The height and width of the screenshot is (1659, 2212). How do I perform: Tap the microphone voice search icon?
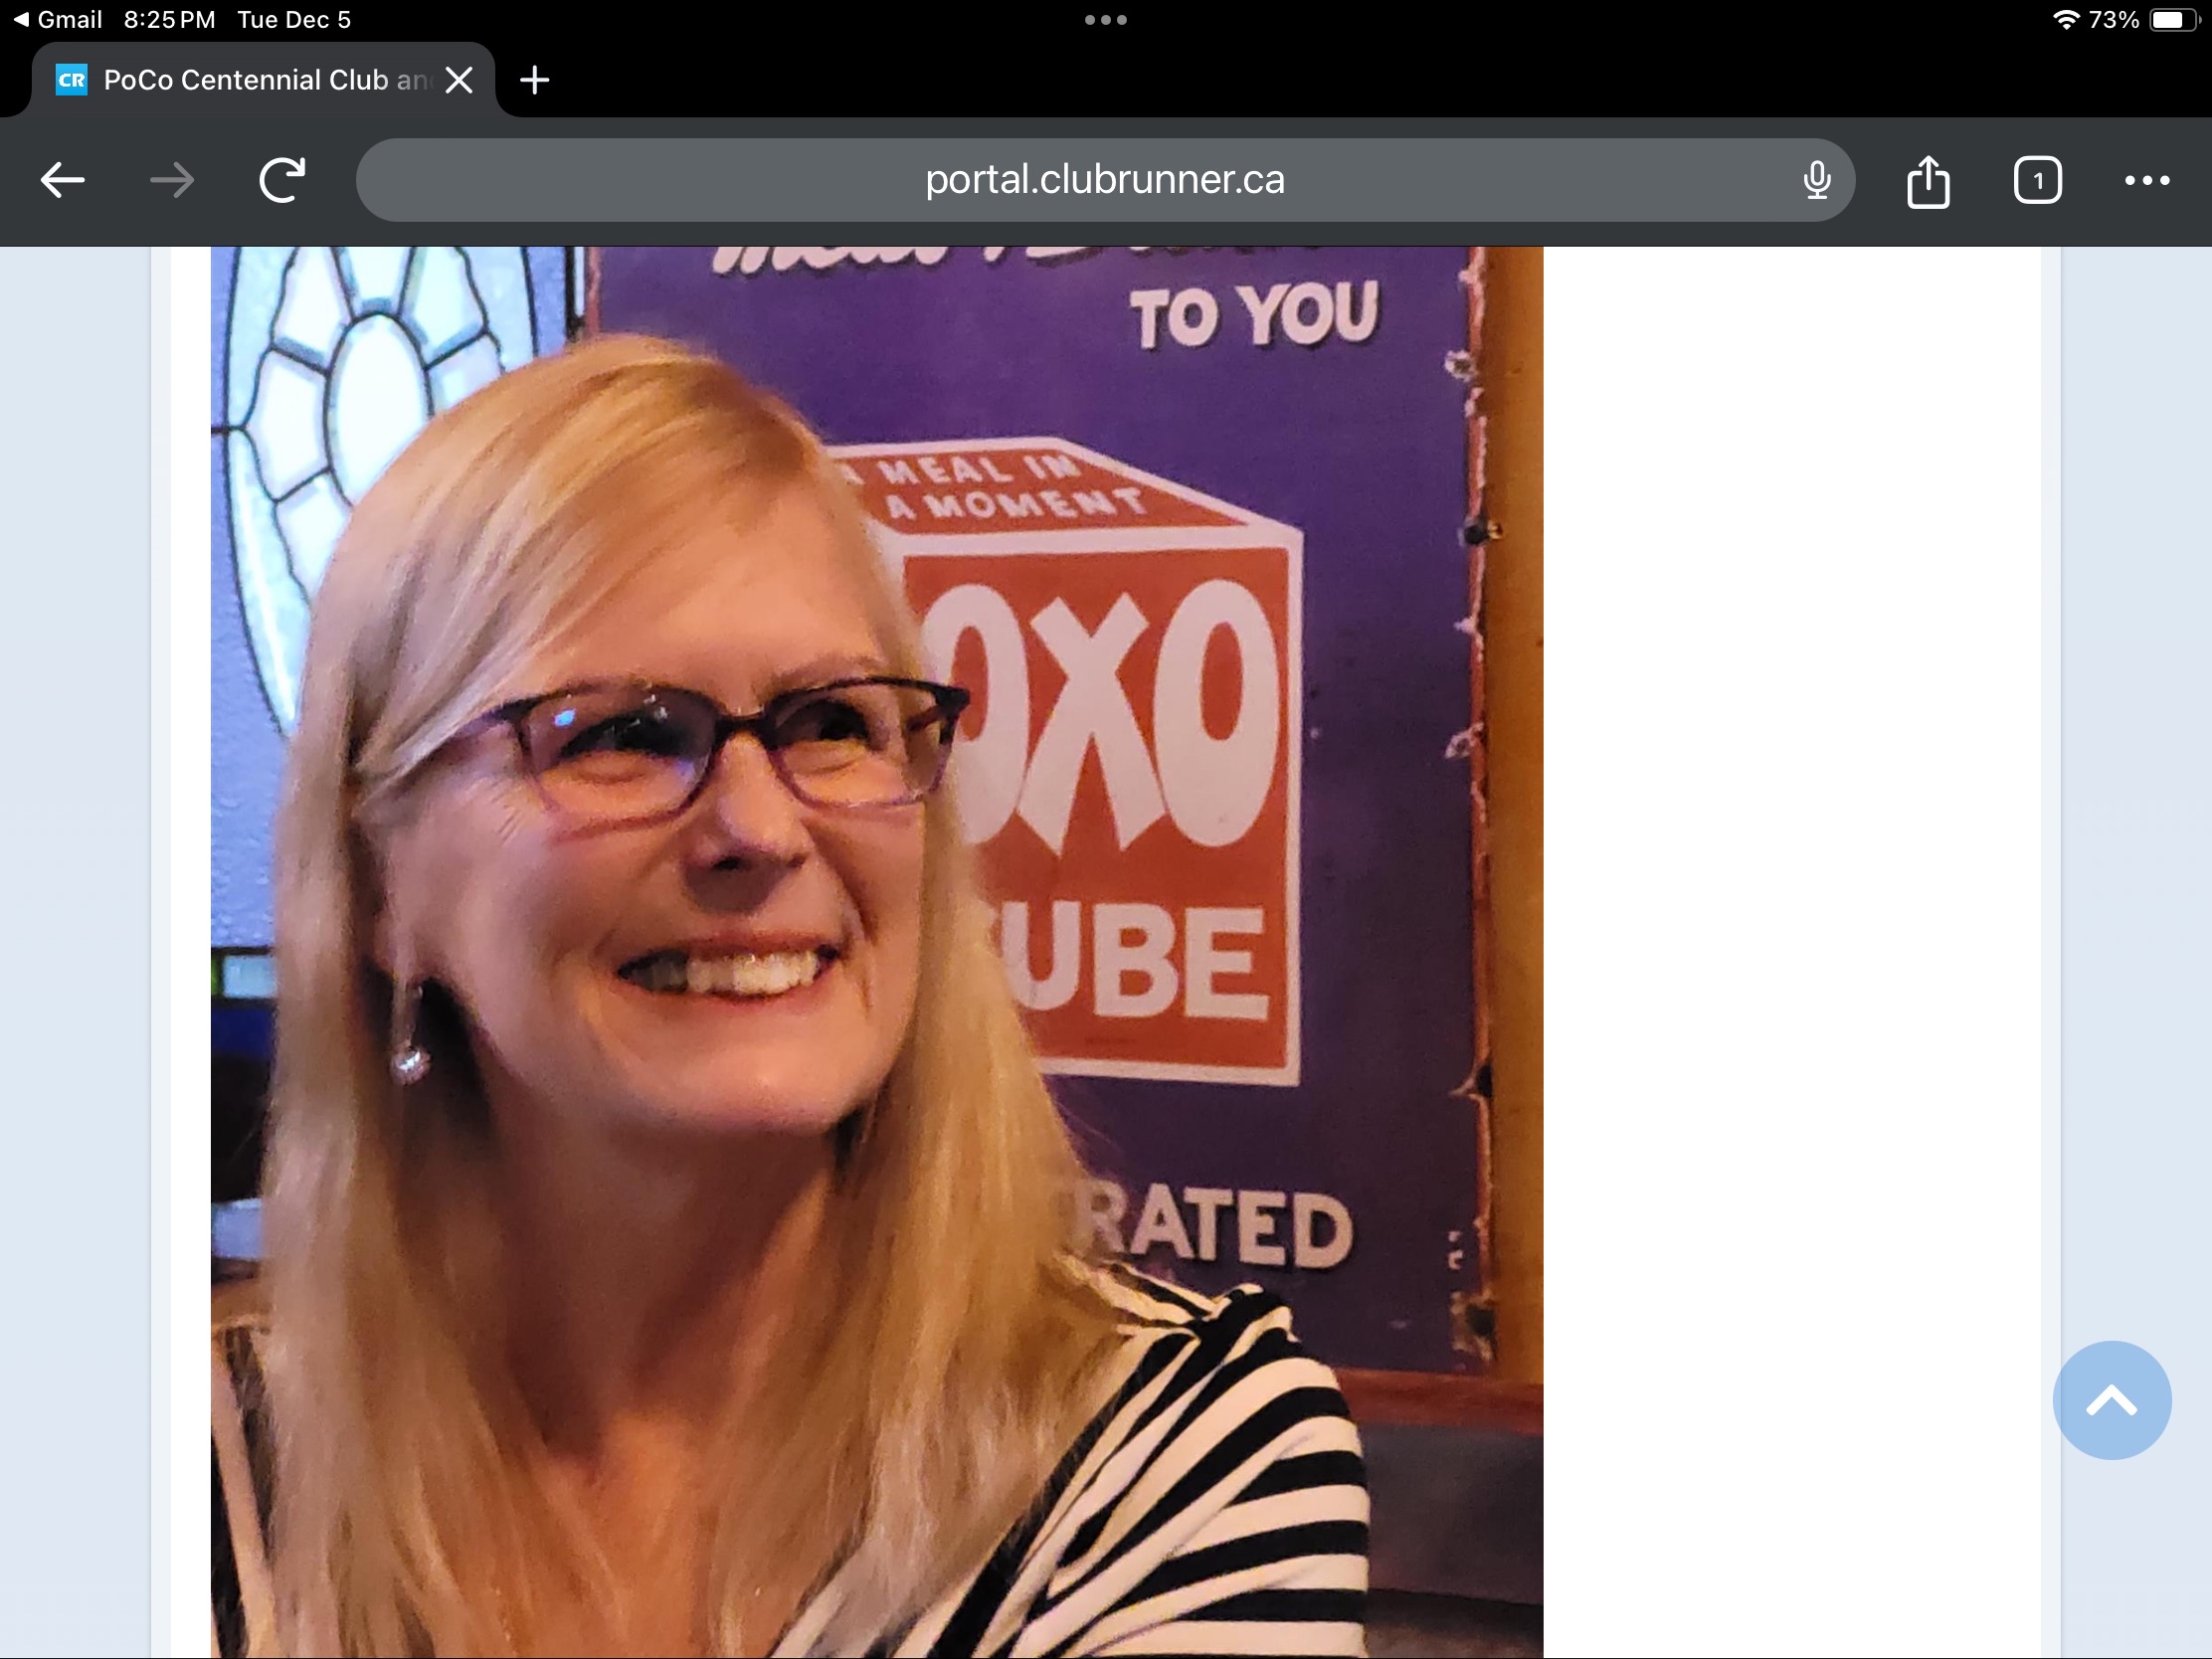click(1816, 181)
